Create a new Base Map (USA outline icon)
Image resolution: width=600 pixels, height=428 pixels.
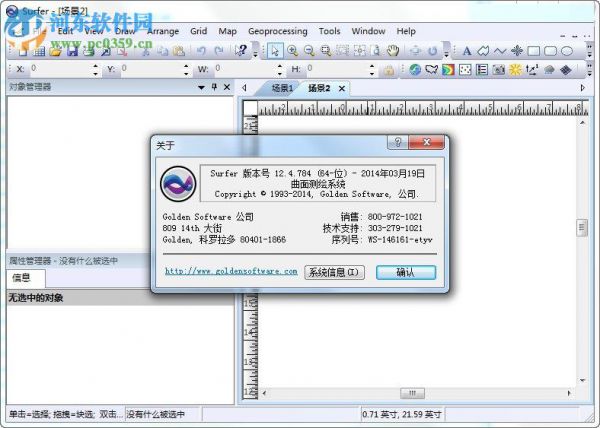(432, 70)
